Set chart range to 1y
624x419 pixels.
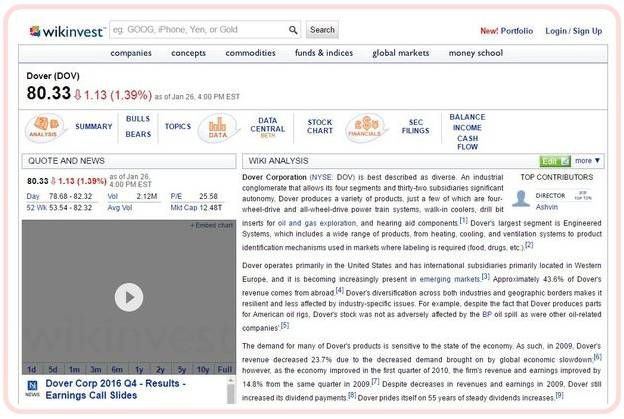pos(139,370)
